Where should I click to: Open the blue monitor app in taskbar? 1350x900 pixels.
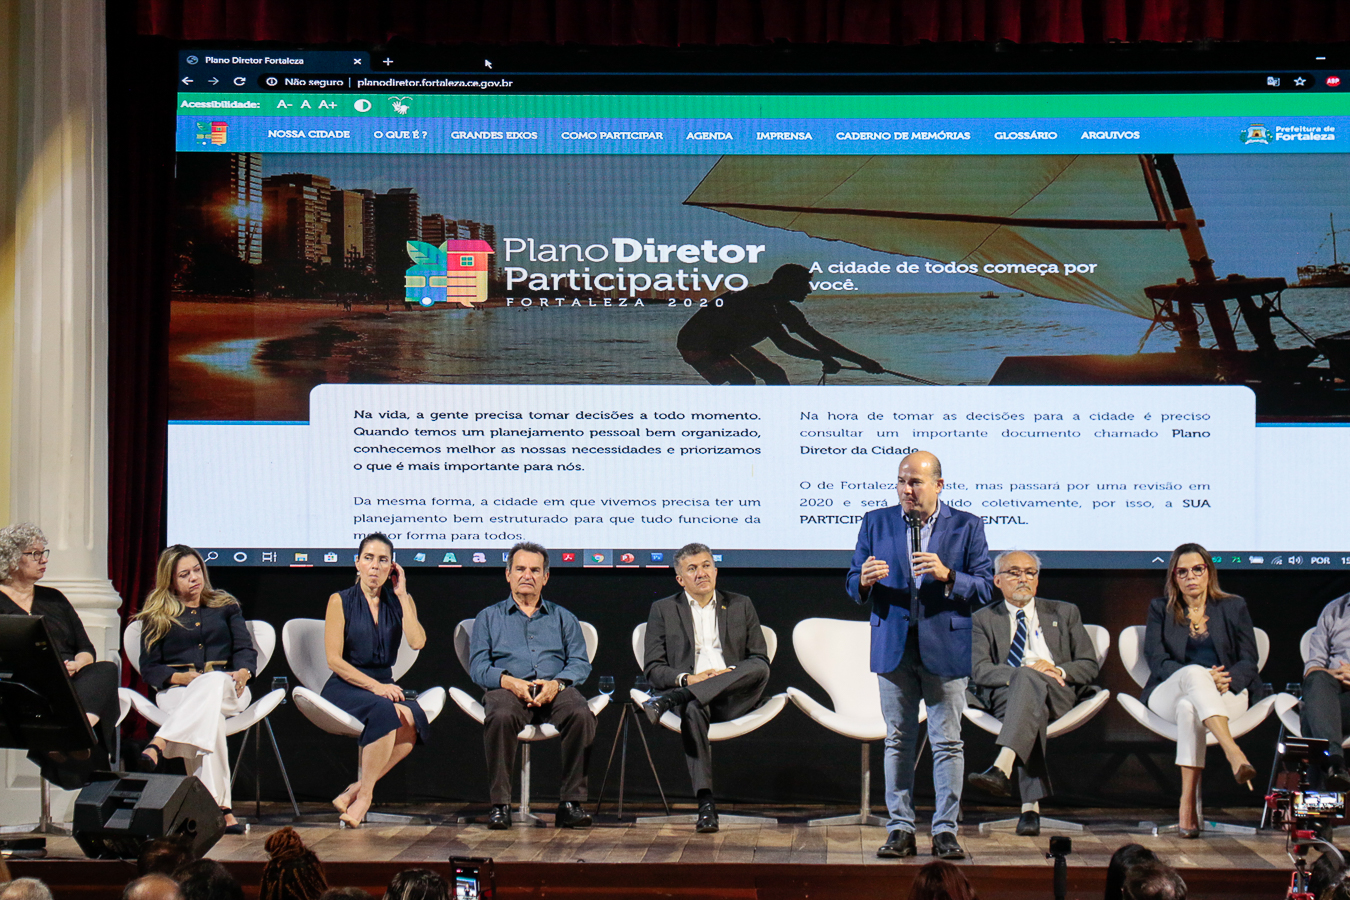[x=657, y=557]
